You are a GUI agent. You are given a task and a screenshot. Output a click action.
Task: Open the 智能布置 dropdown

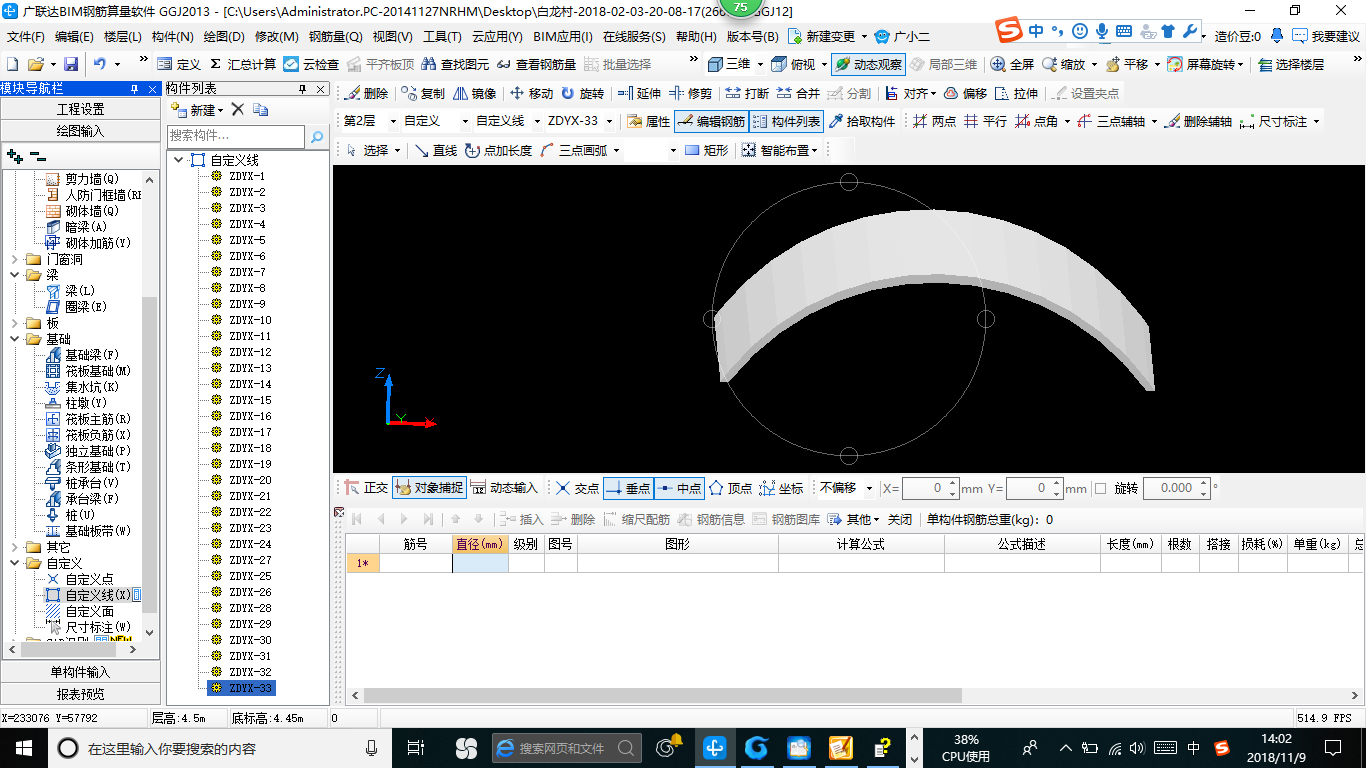click(x=815, y=150)
